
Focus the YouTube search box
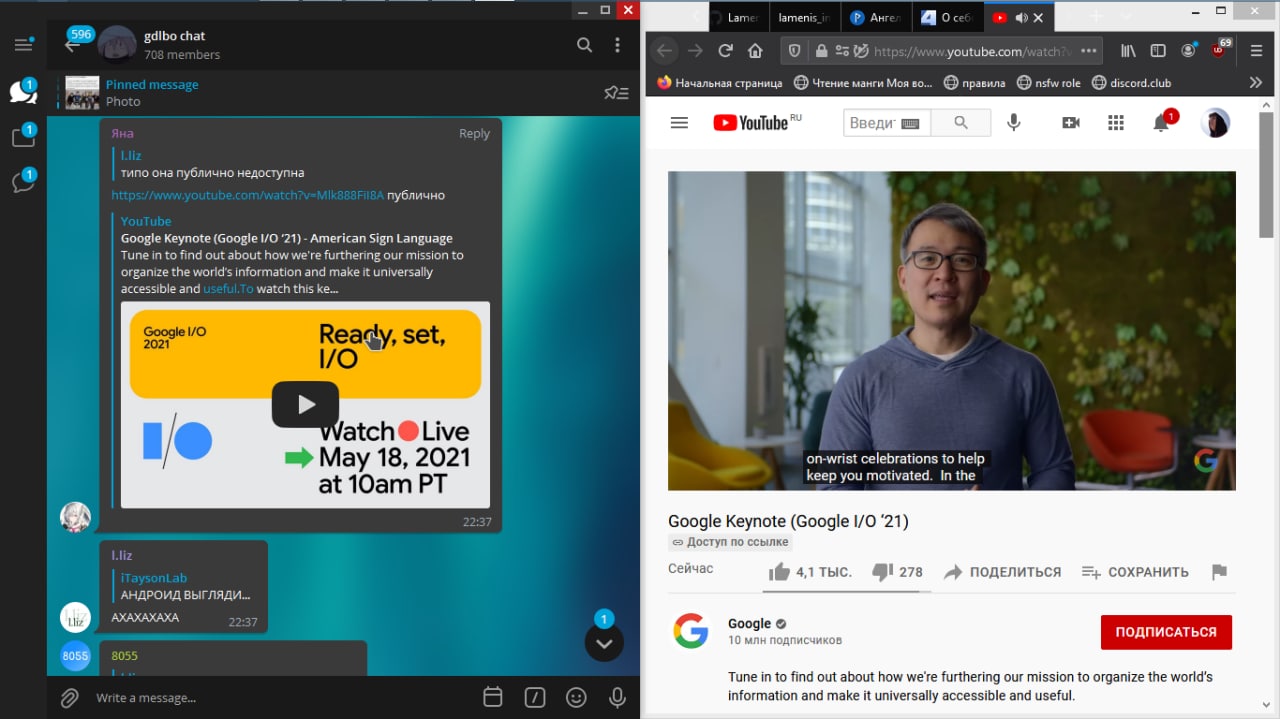coord(886,123)
